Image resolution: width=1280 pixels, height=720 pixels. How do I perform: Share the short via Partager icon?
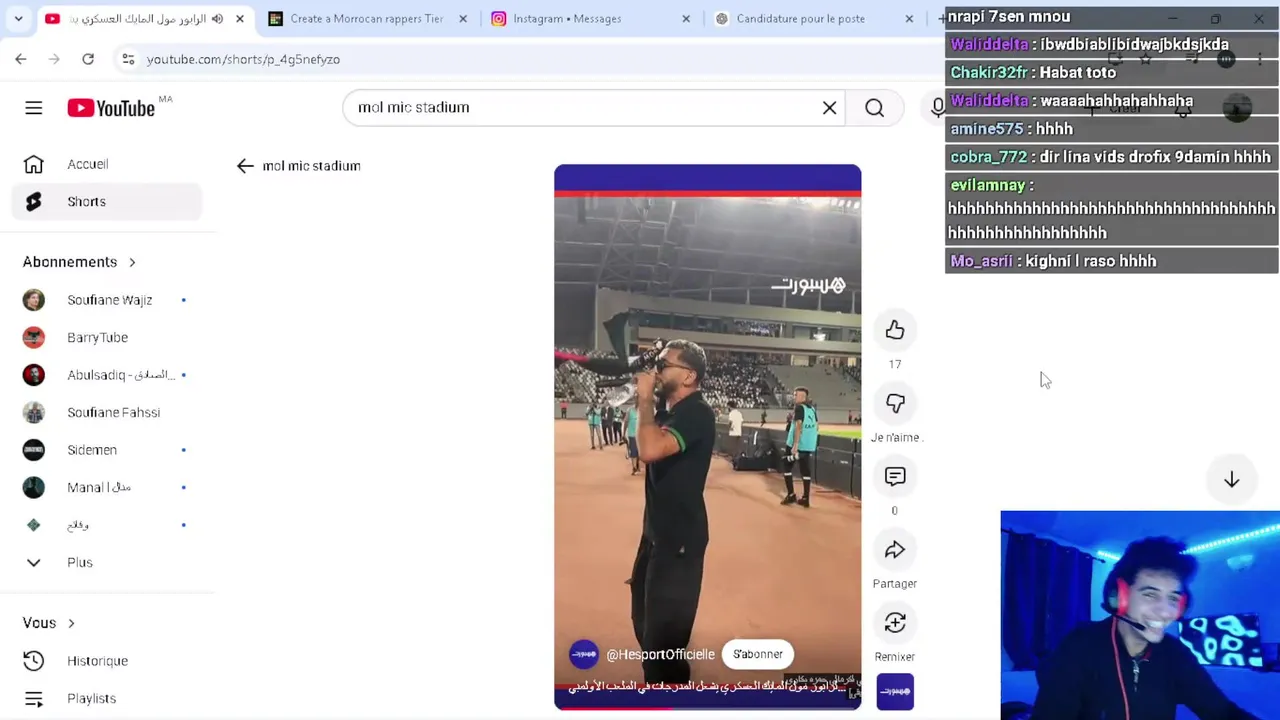pos(895,550)
